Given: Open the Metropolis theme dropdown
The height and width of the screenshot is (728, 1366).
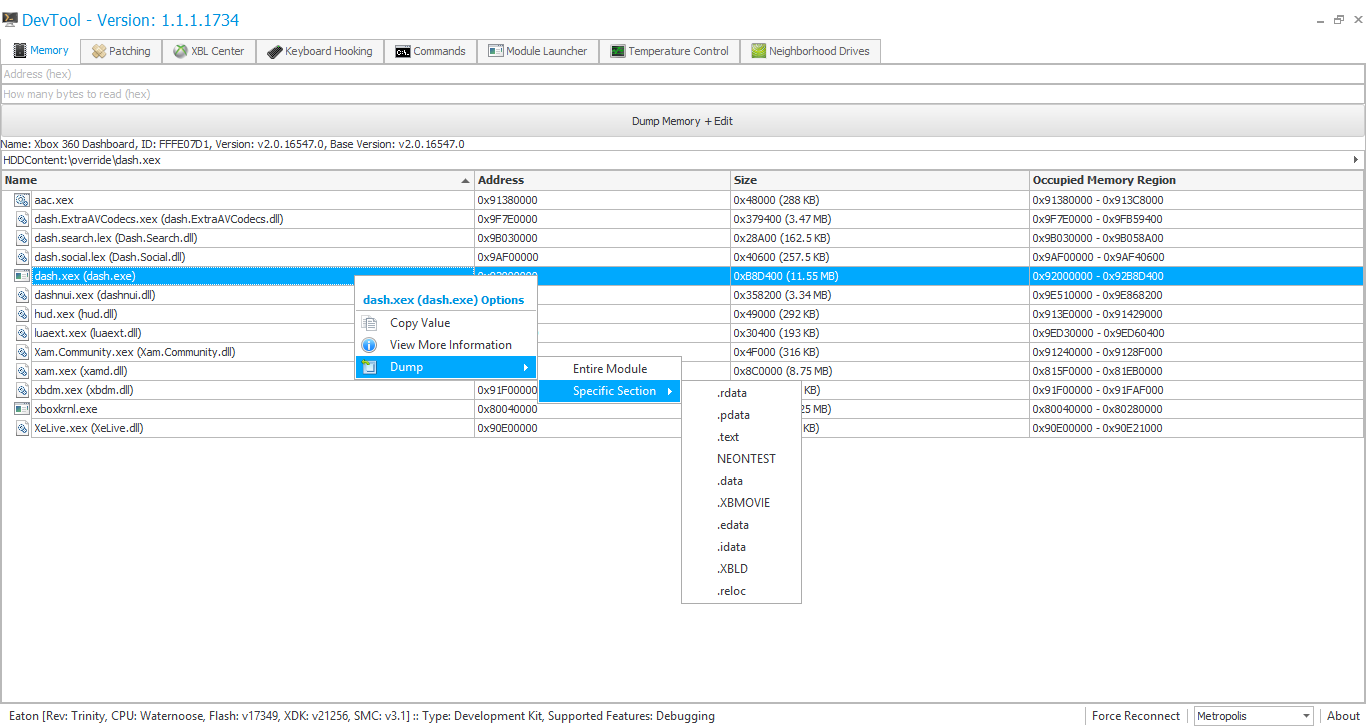Looking at the screenshot, I should point(1253,716).
